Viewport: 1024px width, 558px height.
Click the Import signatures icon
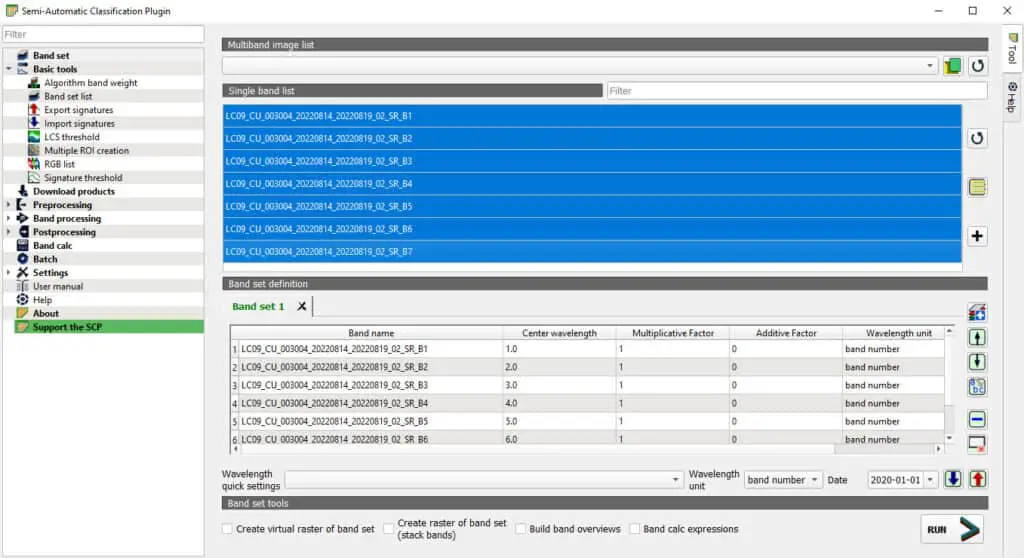[x=34, y=123]
